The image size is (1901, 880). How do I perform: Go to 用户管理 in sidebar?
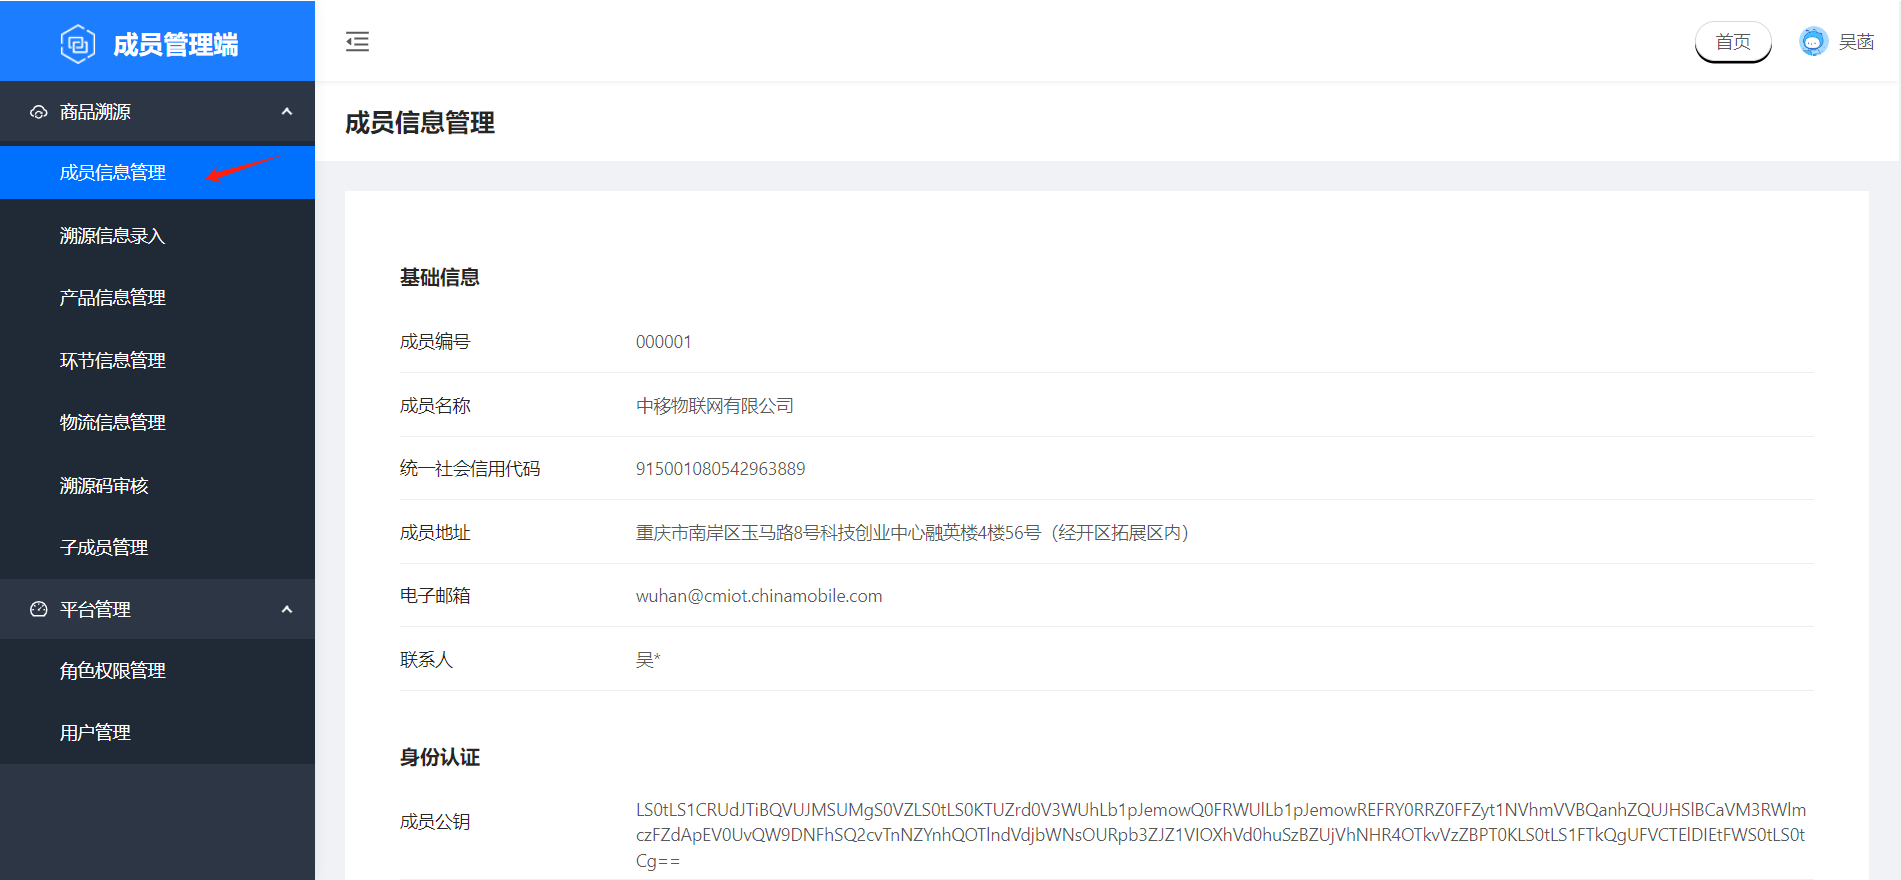pos(95,733)
